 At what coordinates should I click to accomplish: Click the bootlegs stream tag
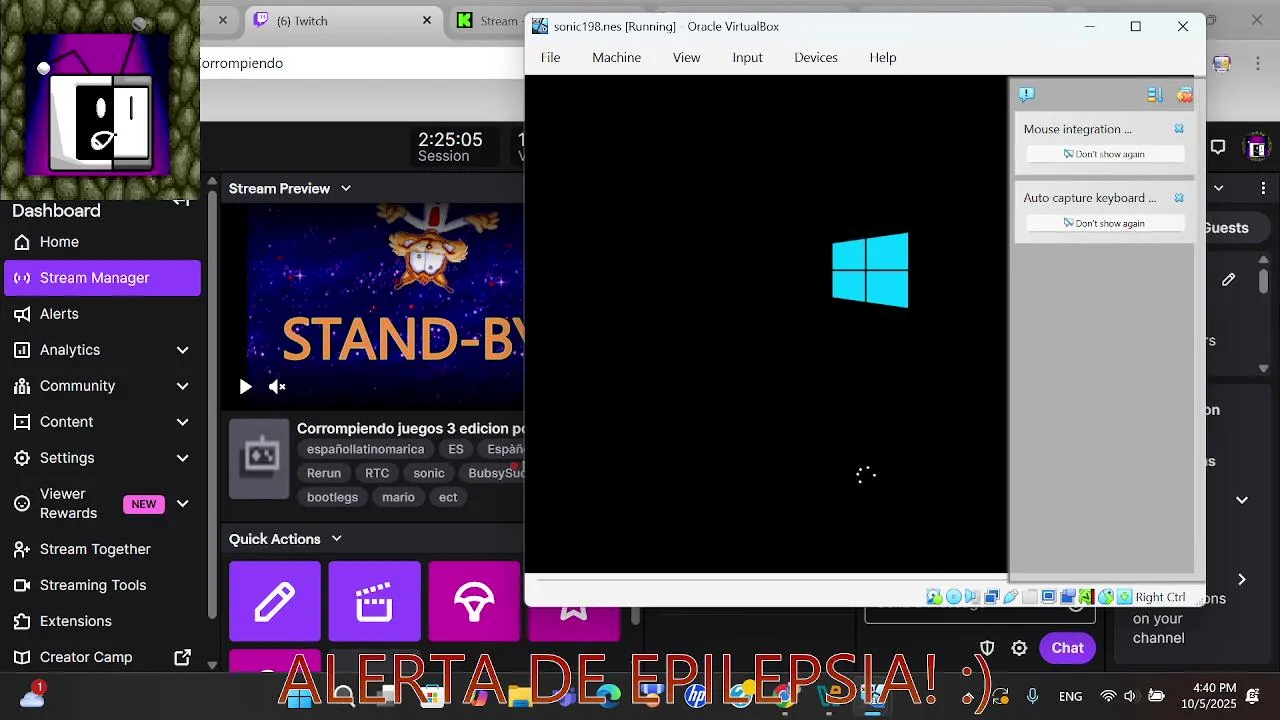[332, 497]
